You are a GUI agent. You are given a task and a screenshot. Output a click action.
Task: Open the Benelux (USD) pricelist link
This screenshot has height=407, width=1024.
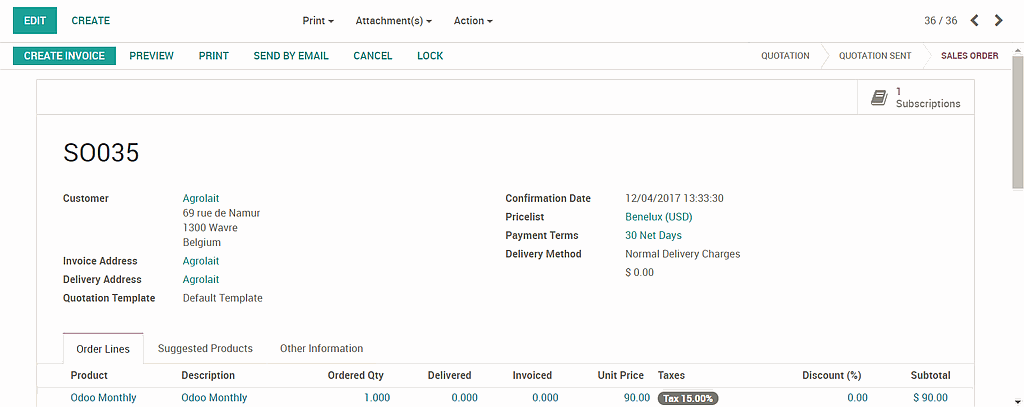point(658,217)
